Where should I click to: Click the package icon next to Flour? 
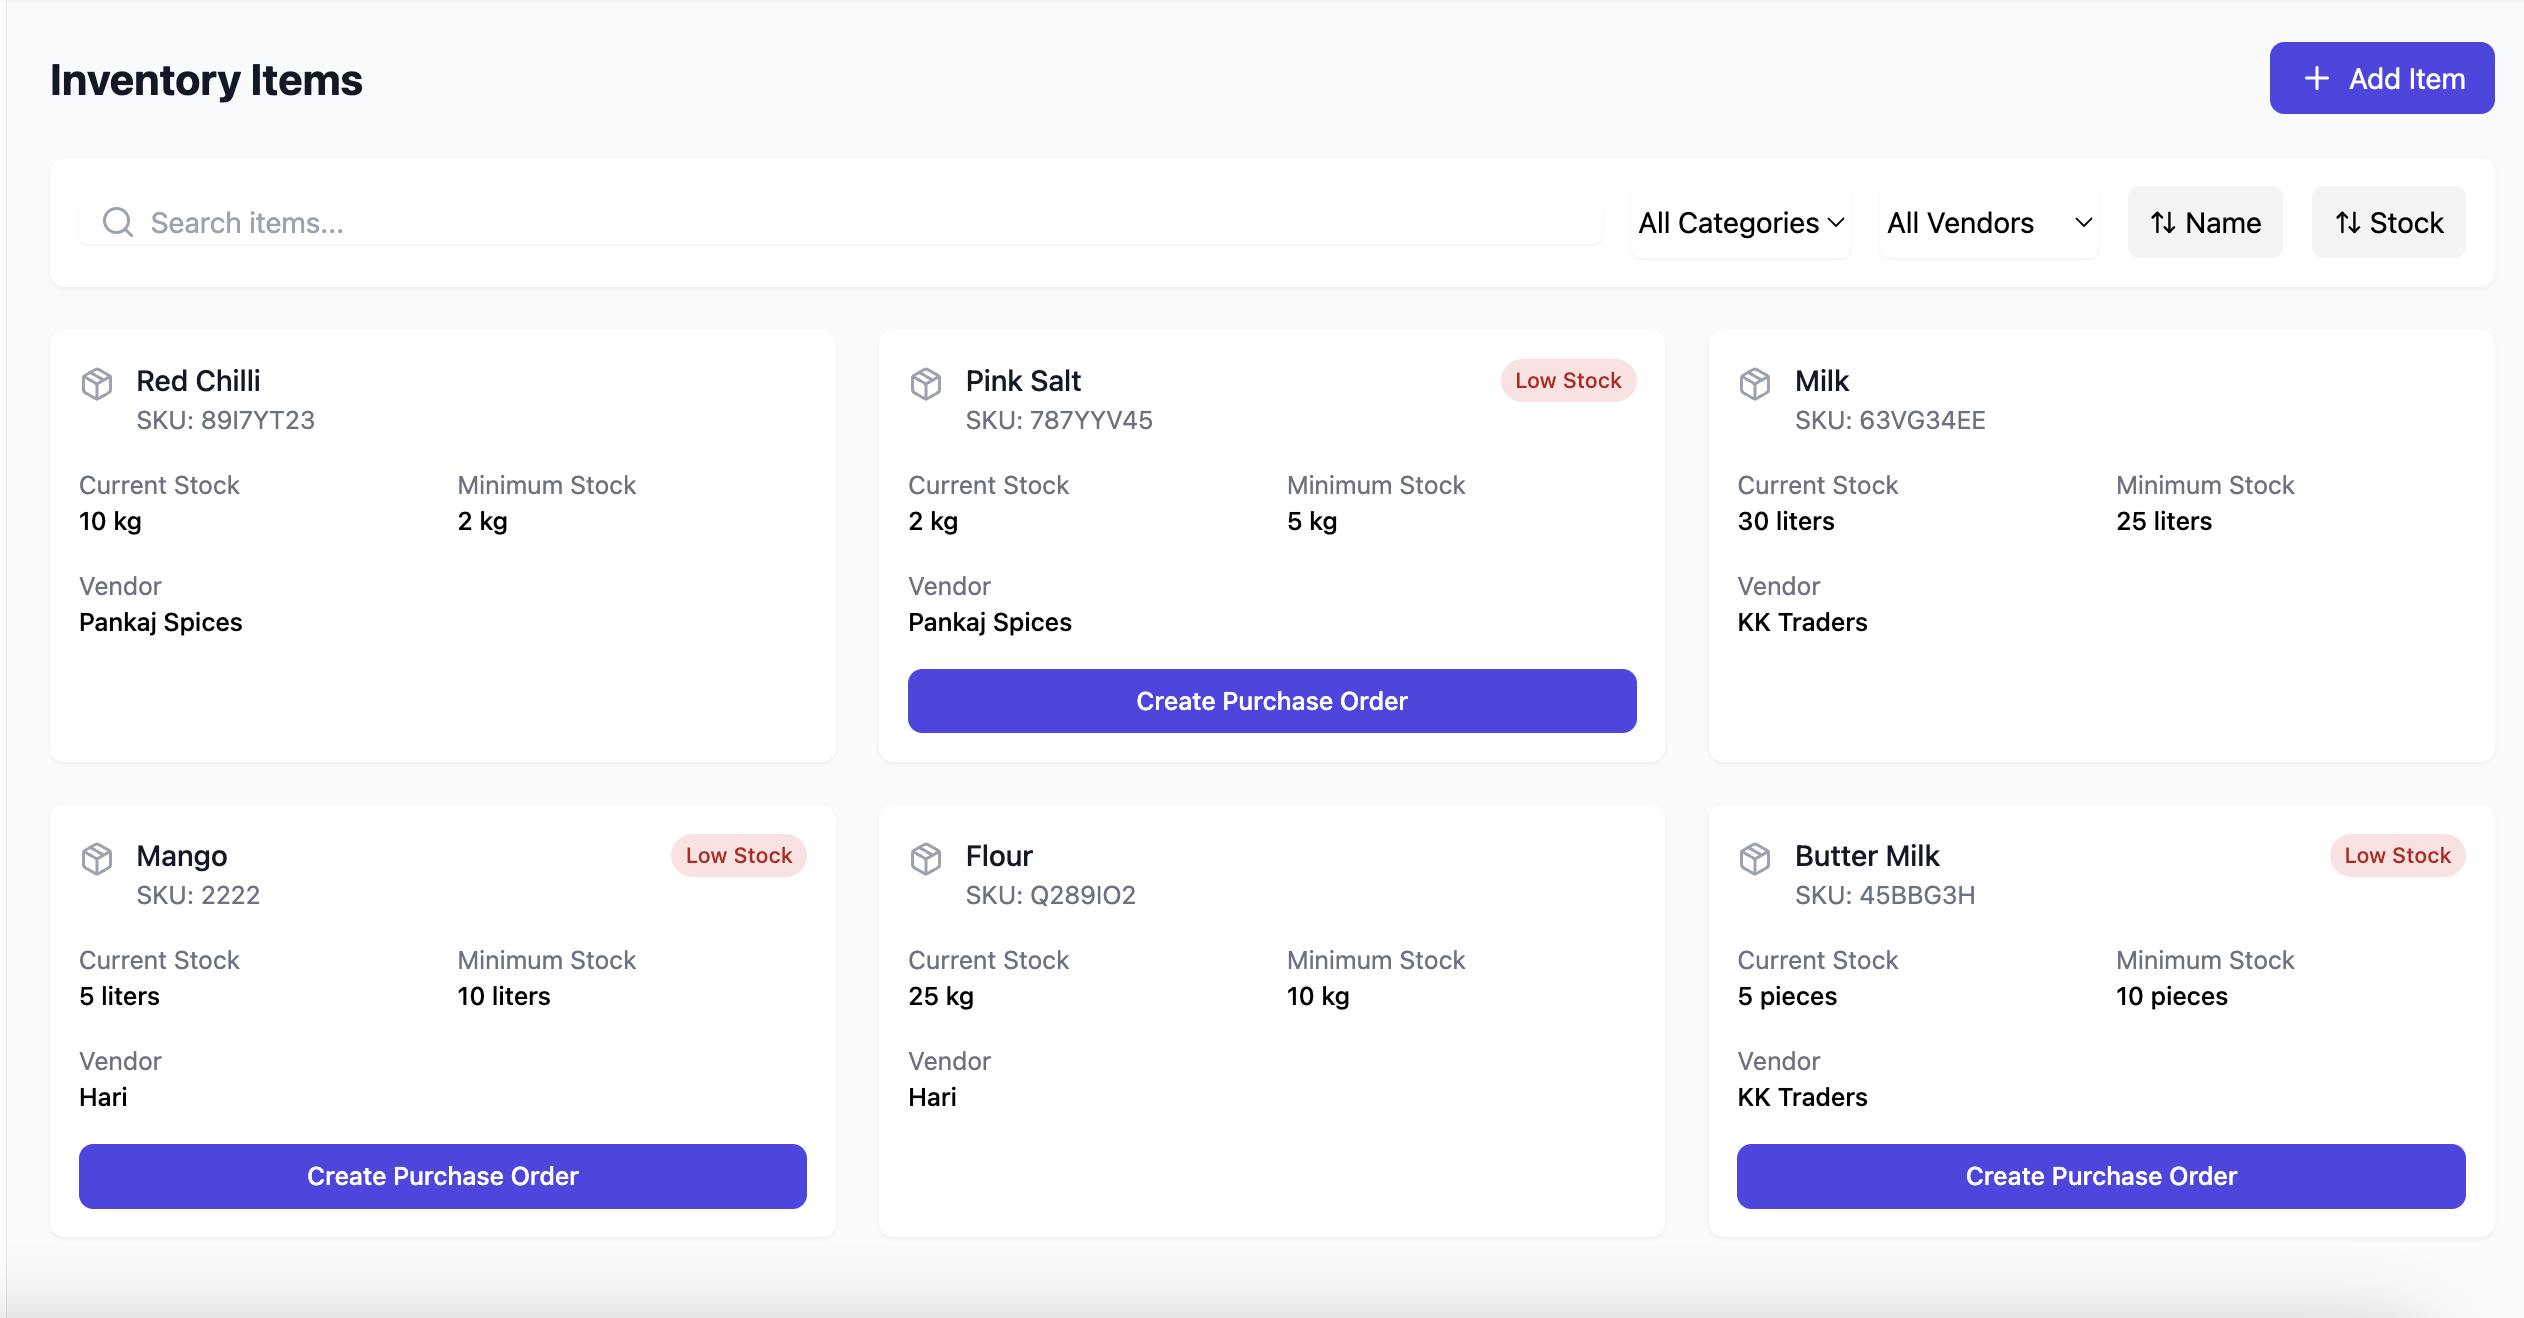[x=926, y=859]
